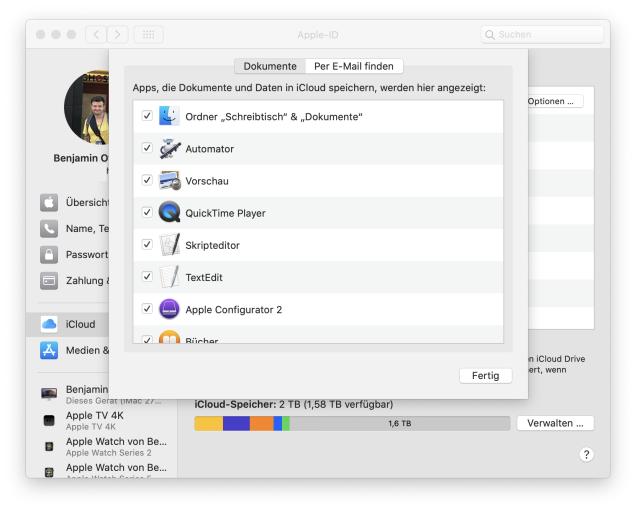
Task: Select Apple TV 4K device name
Action: (x=95, y=415)
